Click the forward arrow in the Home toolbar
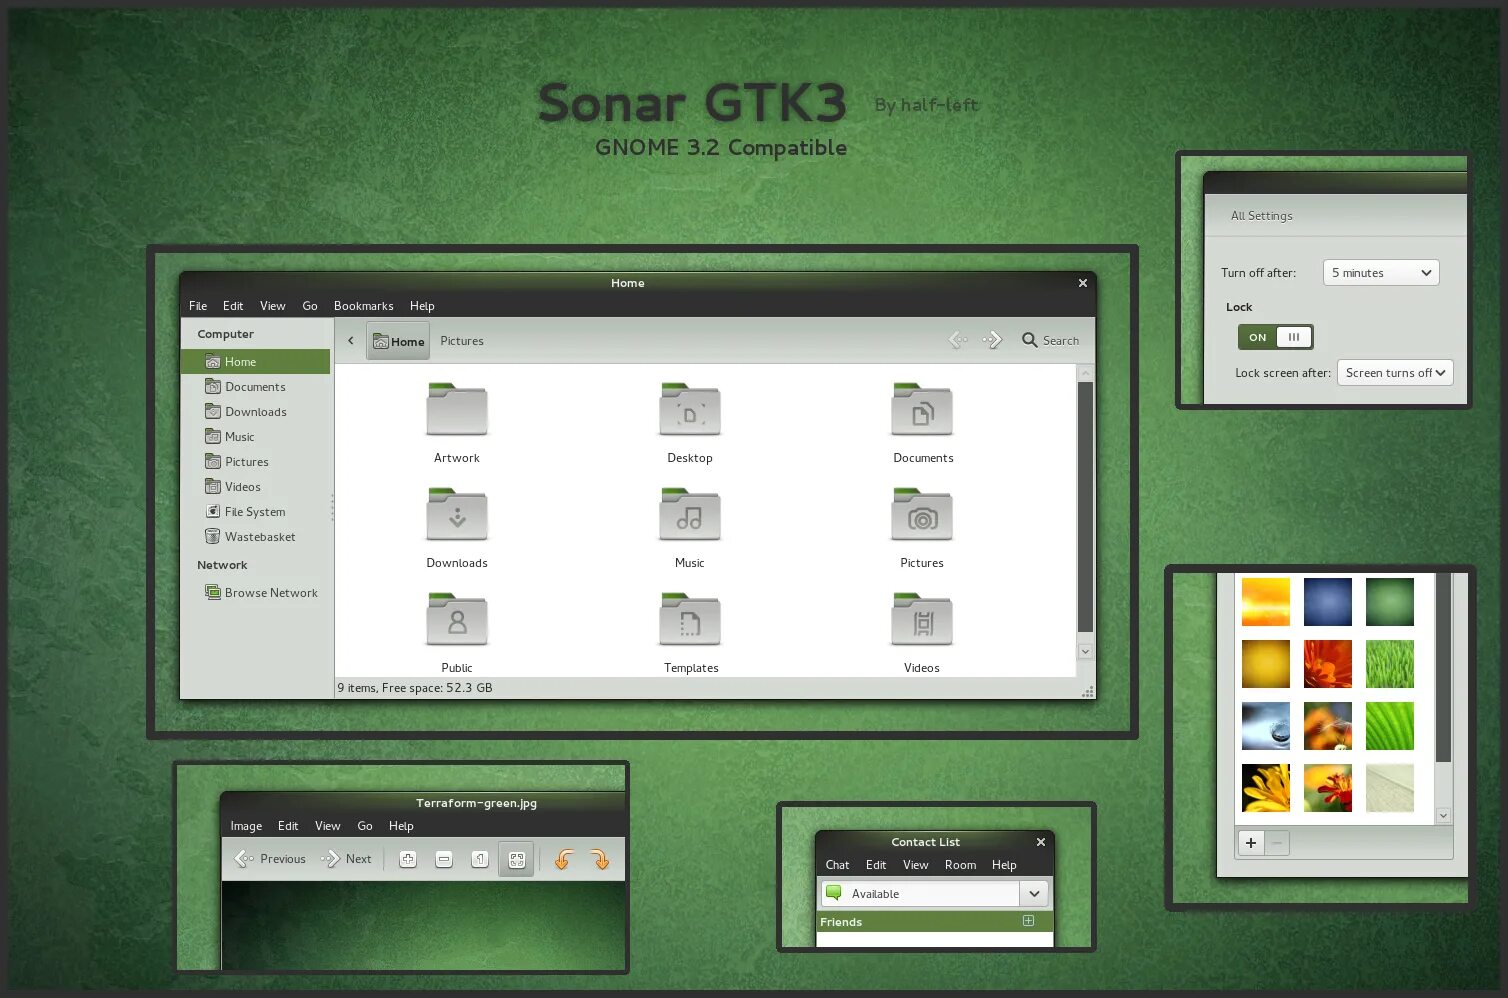This screenshot has height=998, width=1508. pyautogui.click(x=992, y=340)
